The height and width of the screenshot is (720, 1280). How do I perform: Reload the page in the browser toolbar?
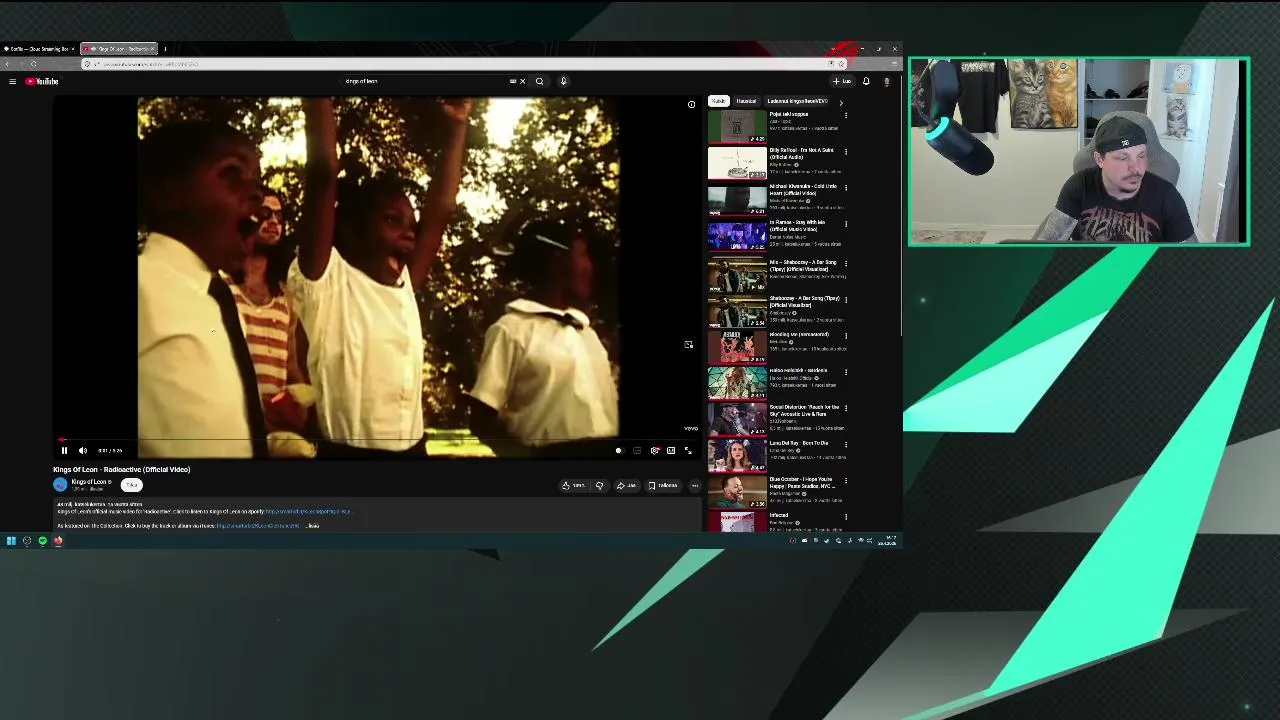click(33, 64)
